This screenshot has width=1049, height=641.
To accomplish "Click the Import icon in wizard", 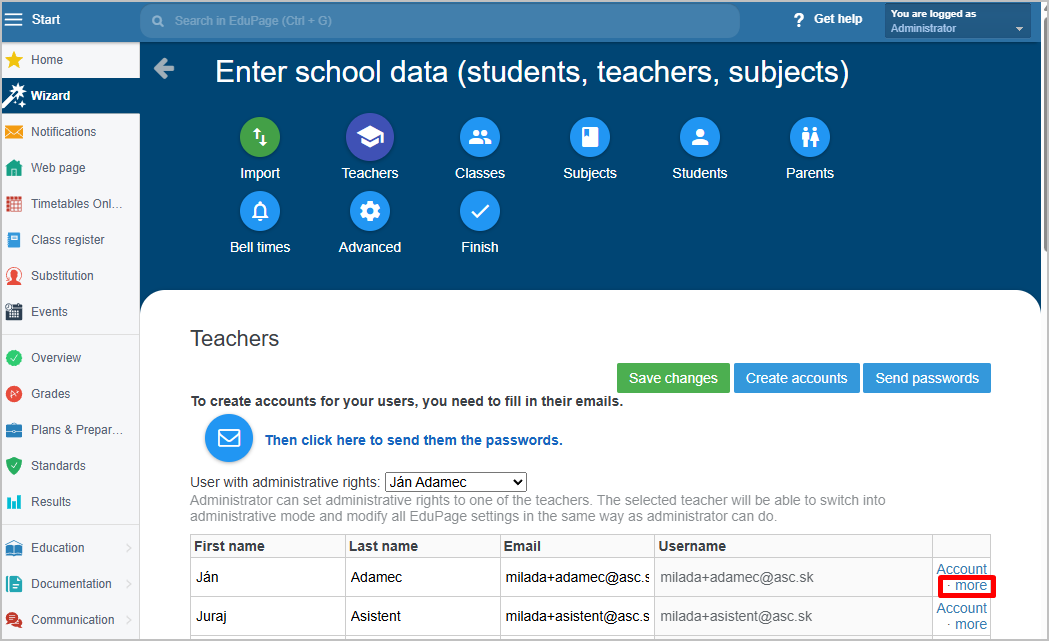I will tap(260, 138).
